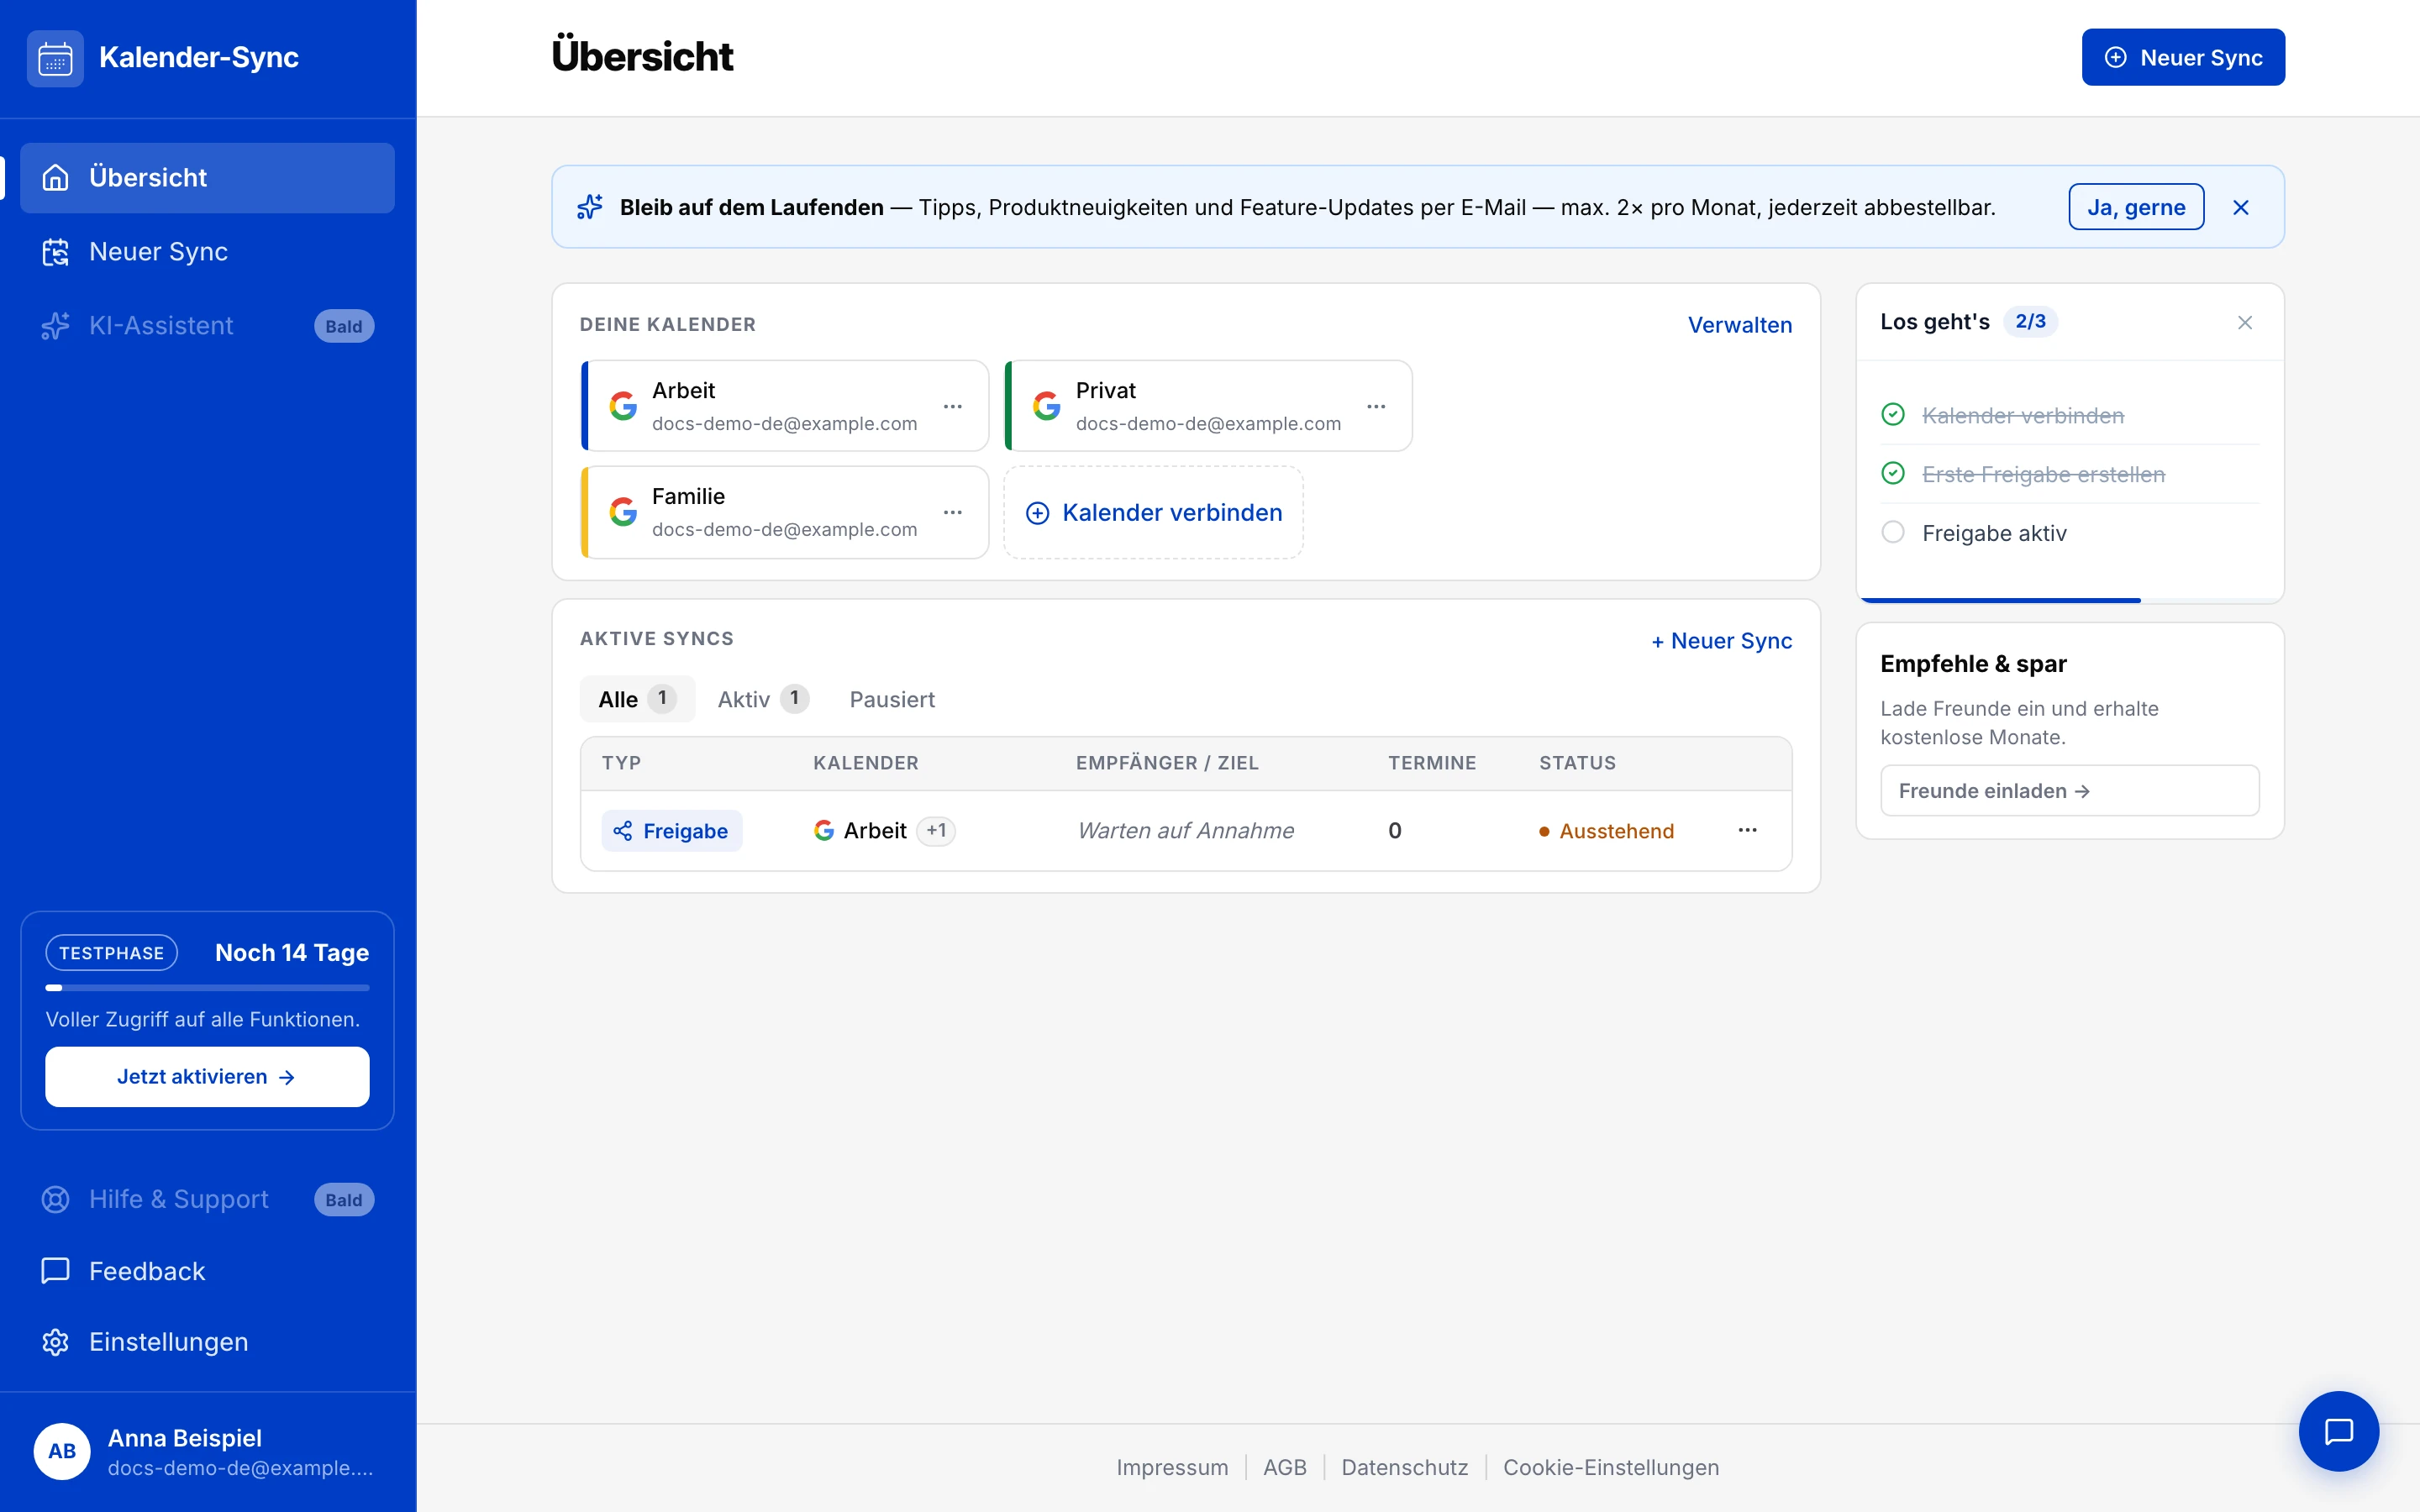Image resolution: width=2420 pixels, height=1512 pixels.
Task: Click the plus-circle icon in Kalender verbinden
Action: point(1038,513)
